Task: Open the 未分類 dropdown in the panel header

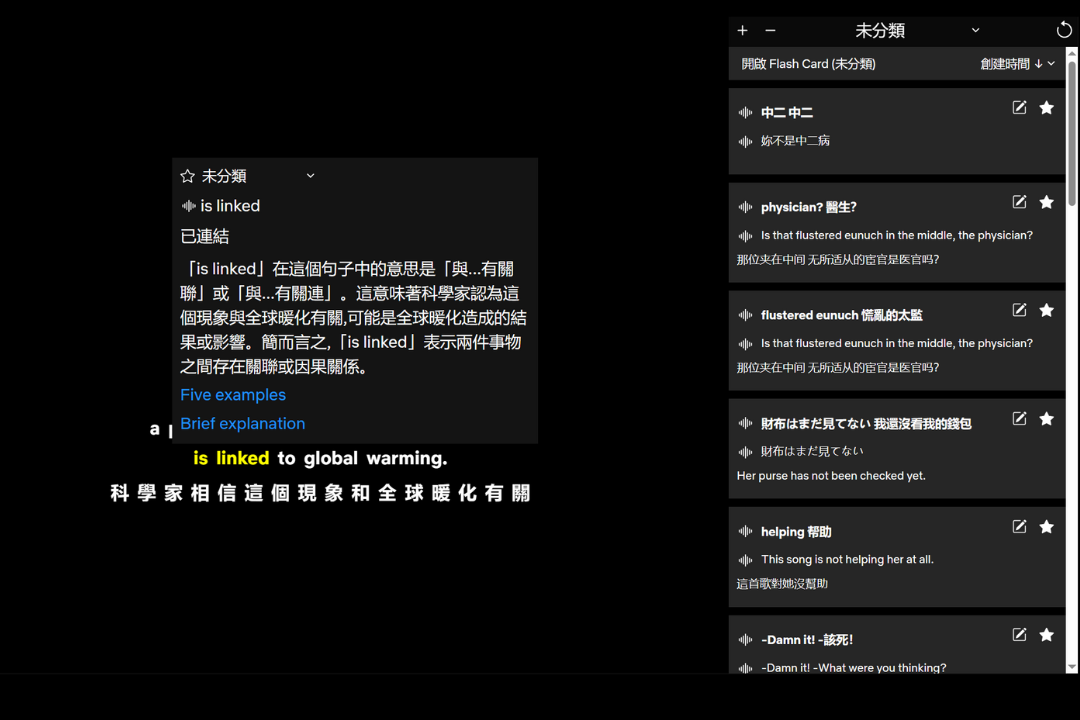Action: point(975,31)
